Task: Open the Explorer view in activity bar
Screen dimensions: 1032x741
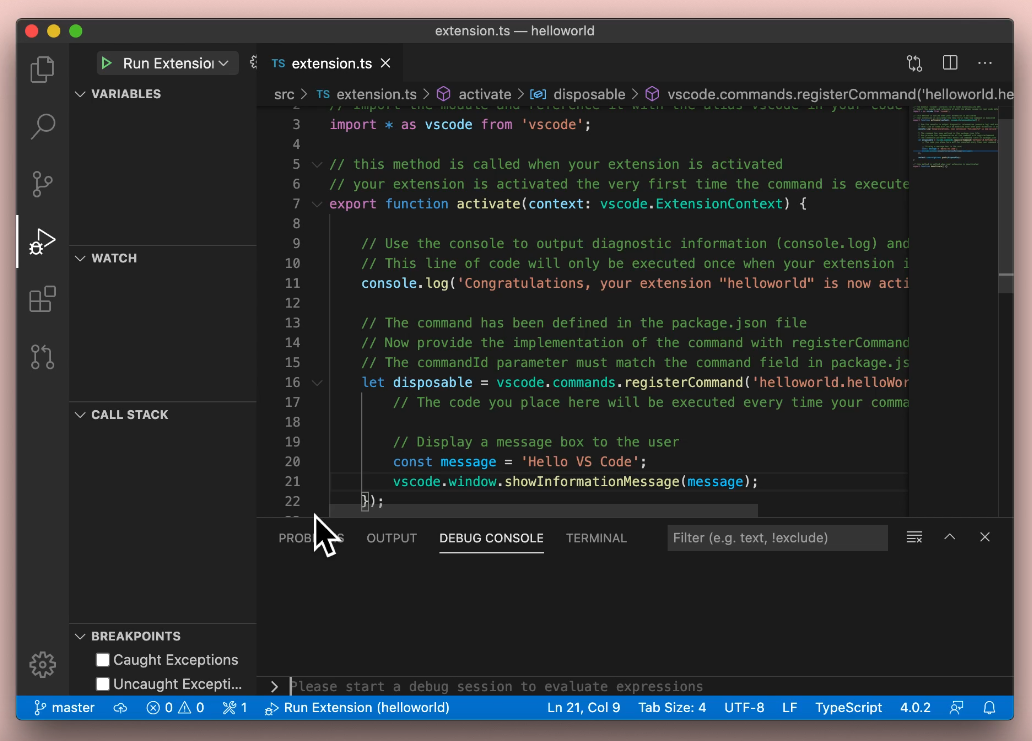Action: tap(42, 69)
